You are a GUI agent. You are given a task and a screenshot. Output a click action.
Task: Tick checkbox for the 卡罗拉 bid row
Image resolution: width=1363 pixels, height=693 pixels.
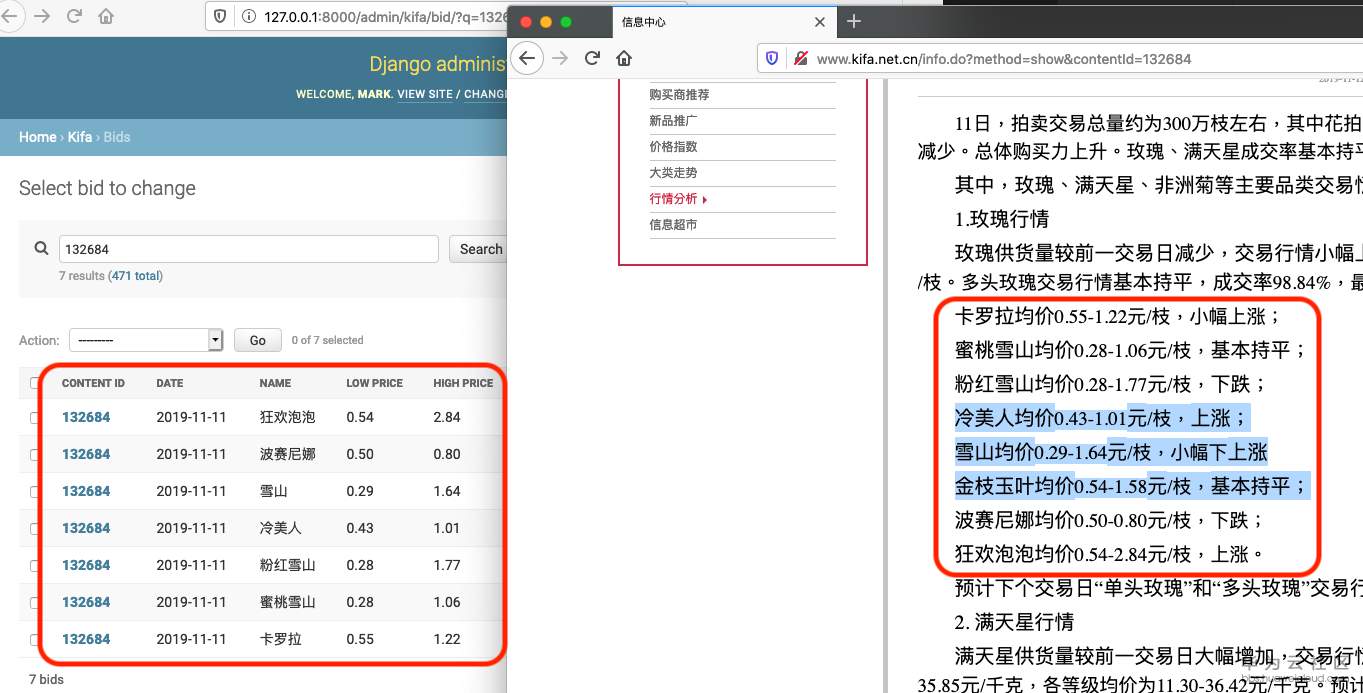35,639
